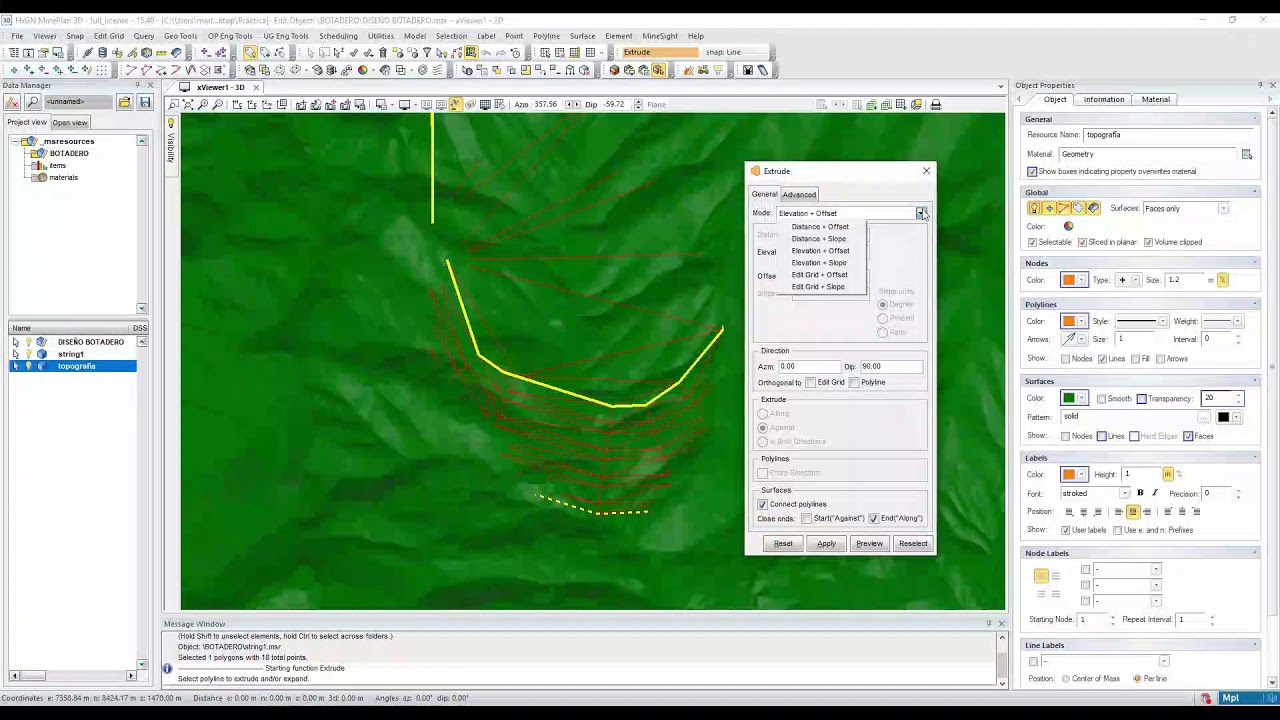
Task: Toggle Show boxes indicating property overwrites checkbox
Action: [x=1033, y=171]
